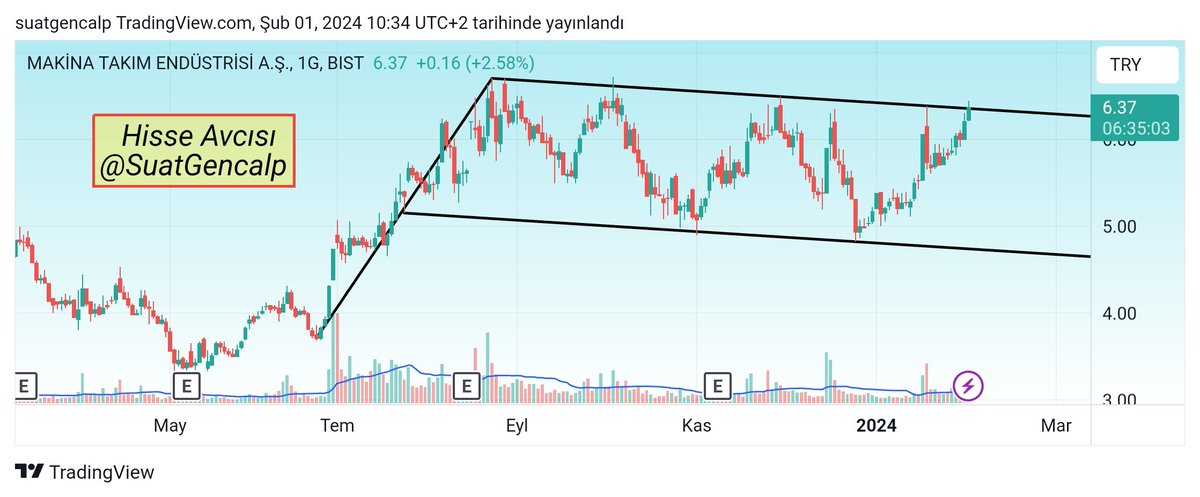Click the Hisse Avcısı @SuatGencalp note box
The height and width of the screenshot is (497, 1200).
pos(195,151)
